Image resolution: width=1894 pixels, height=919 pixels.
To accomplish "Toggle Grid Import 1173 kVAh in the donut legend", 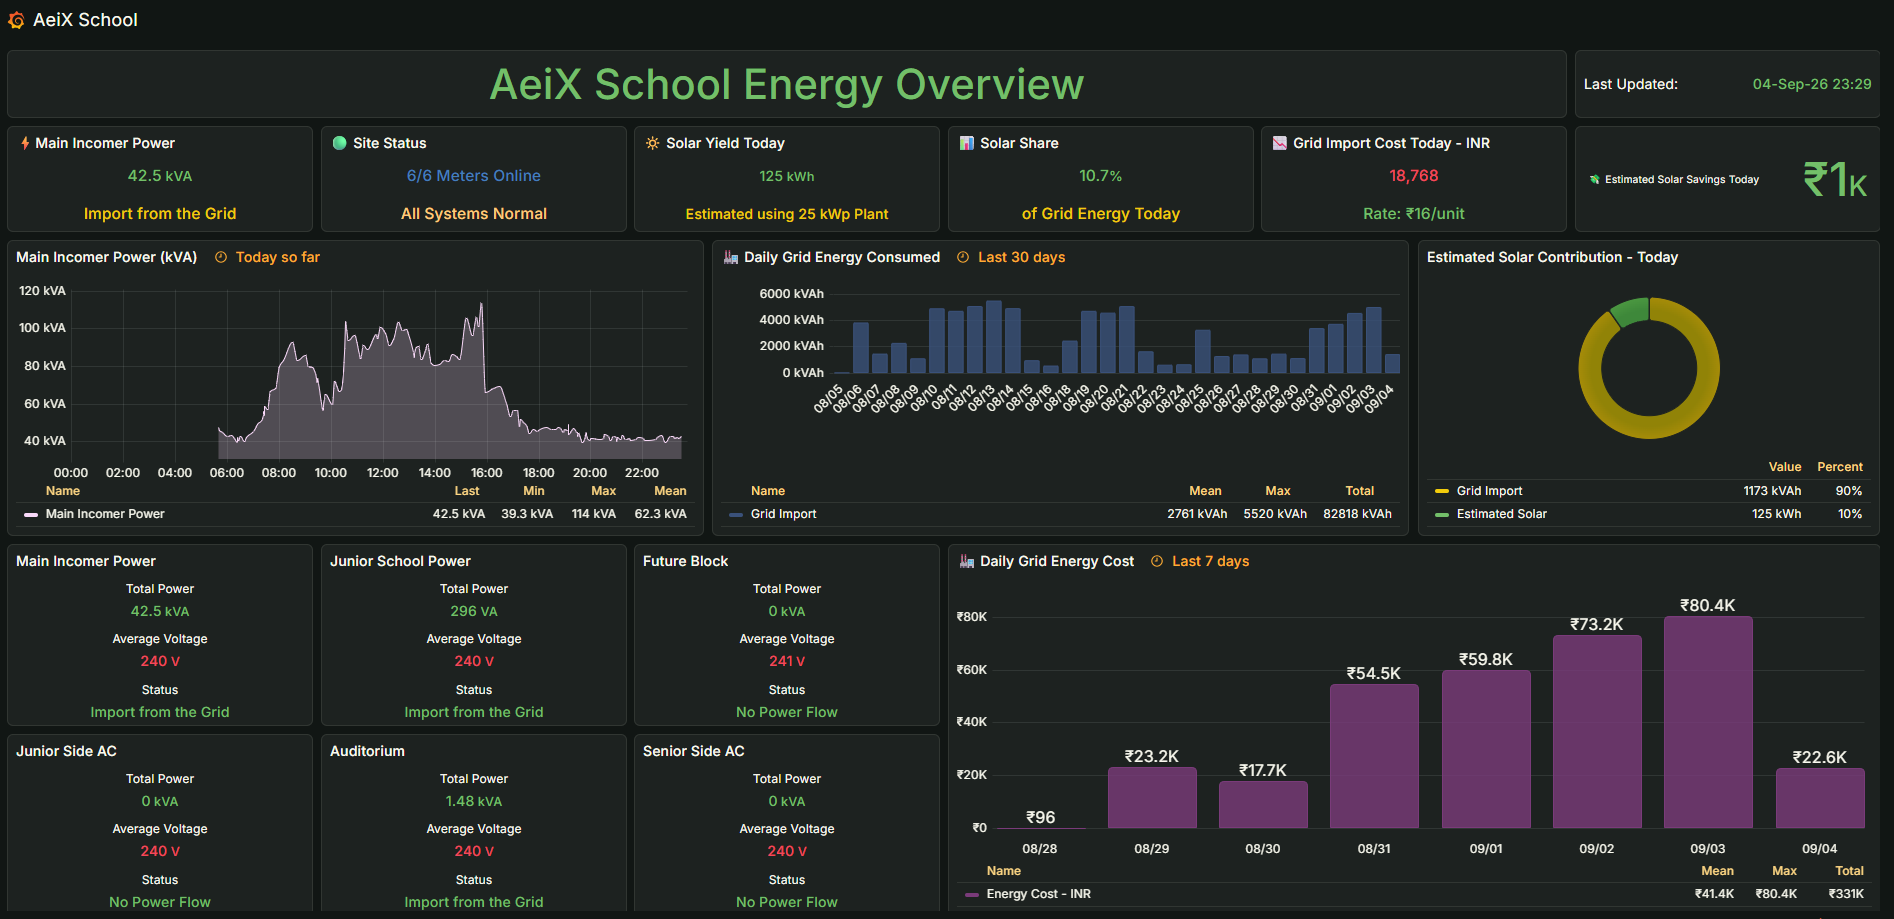I will [1489, 491].
